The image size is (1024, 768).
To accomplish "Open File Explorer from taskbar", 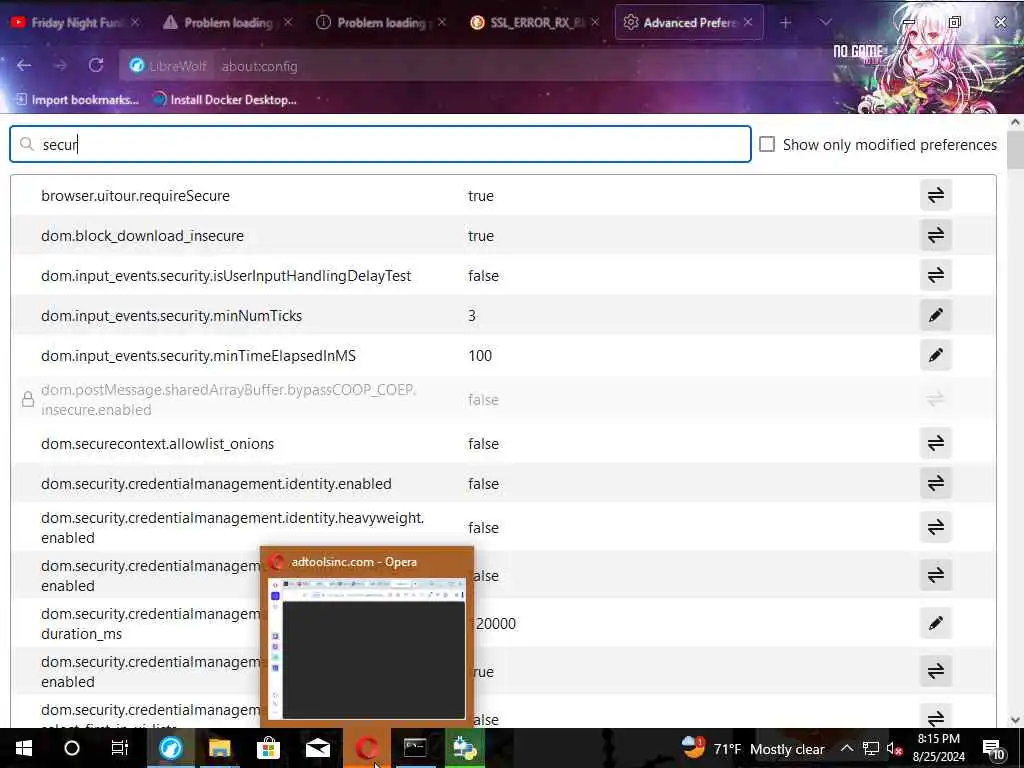I will click(219, 748).
